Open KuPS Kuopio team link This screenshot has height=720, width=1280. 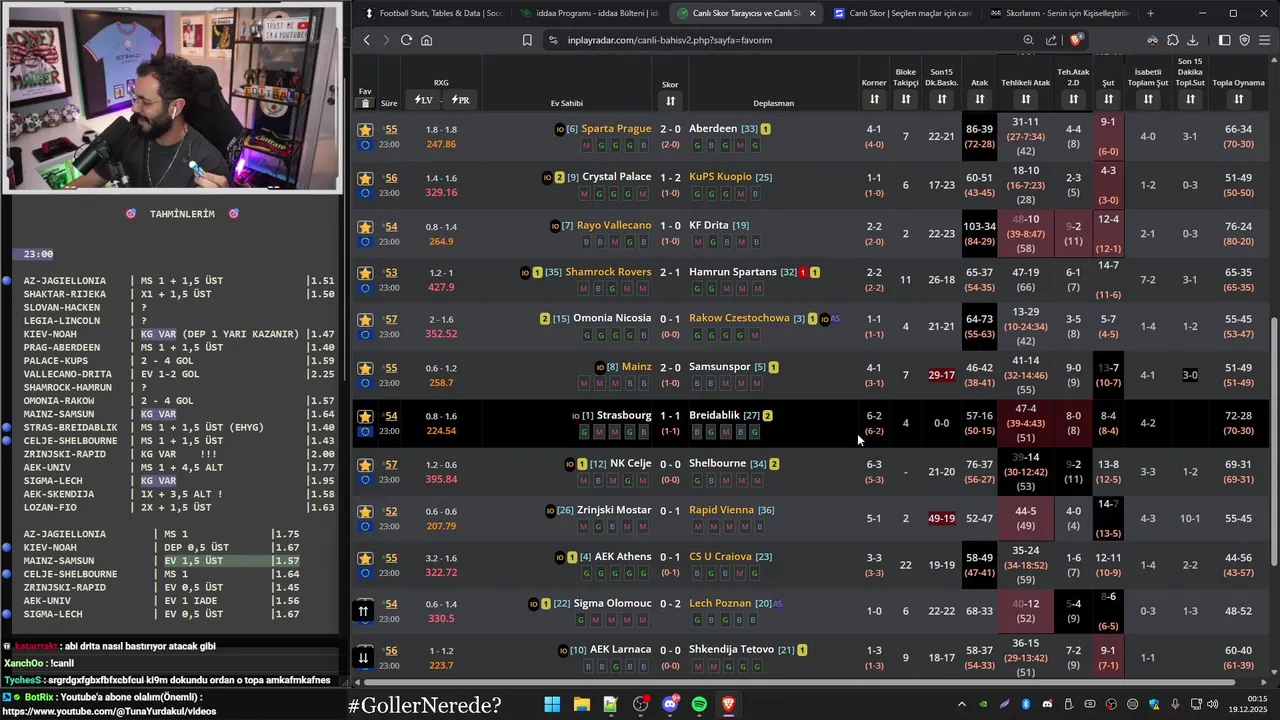720,177
